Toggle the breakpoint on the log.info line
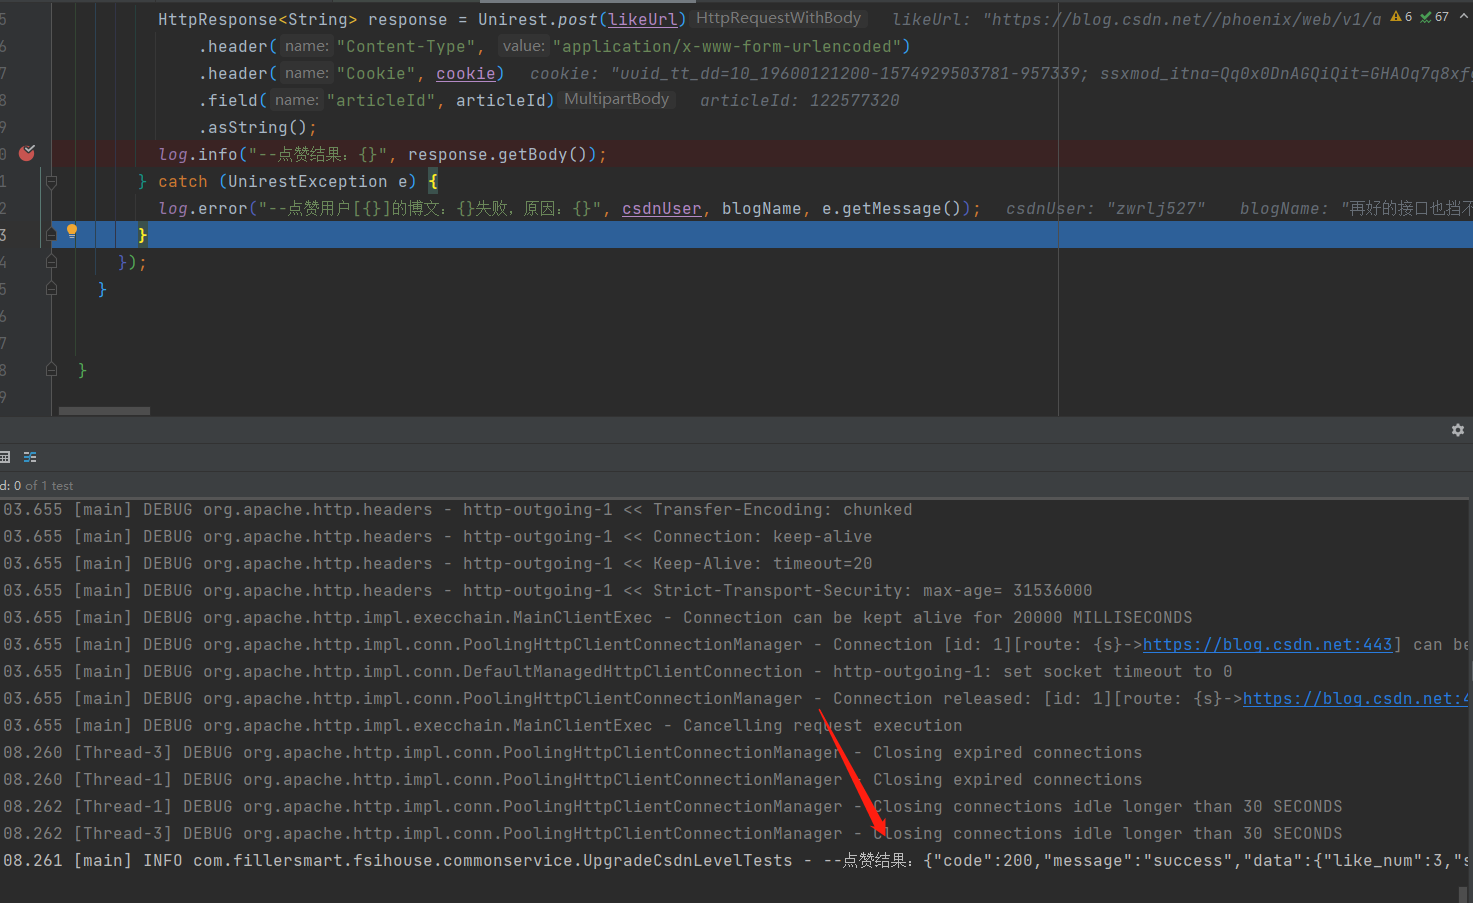The height and width of the screenshot is (903, 1473). tap(27, 153)
